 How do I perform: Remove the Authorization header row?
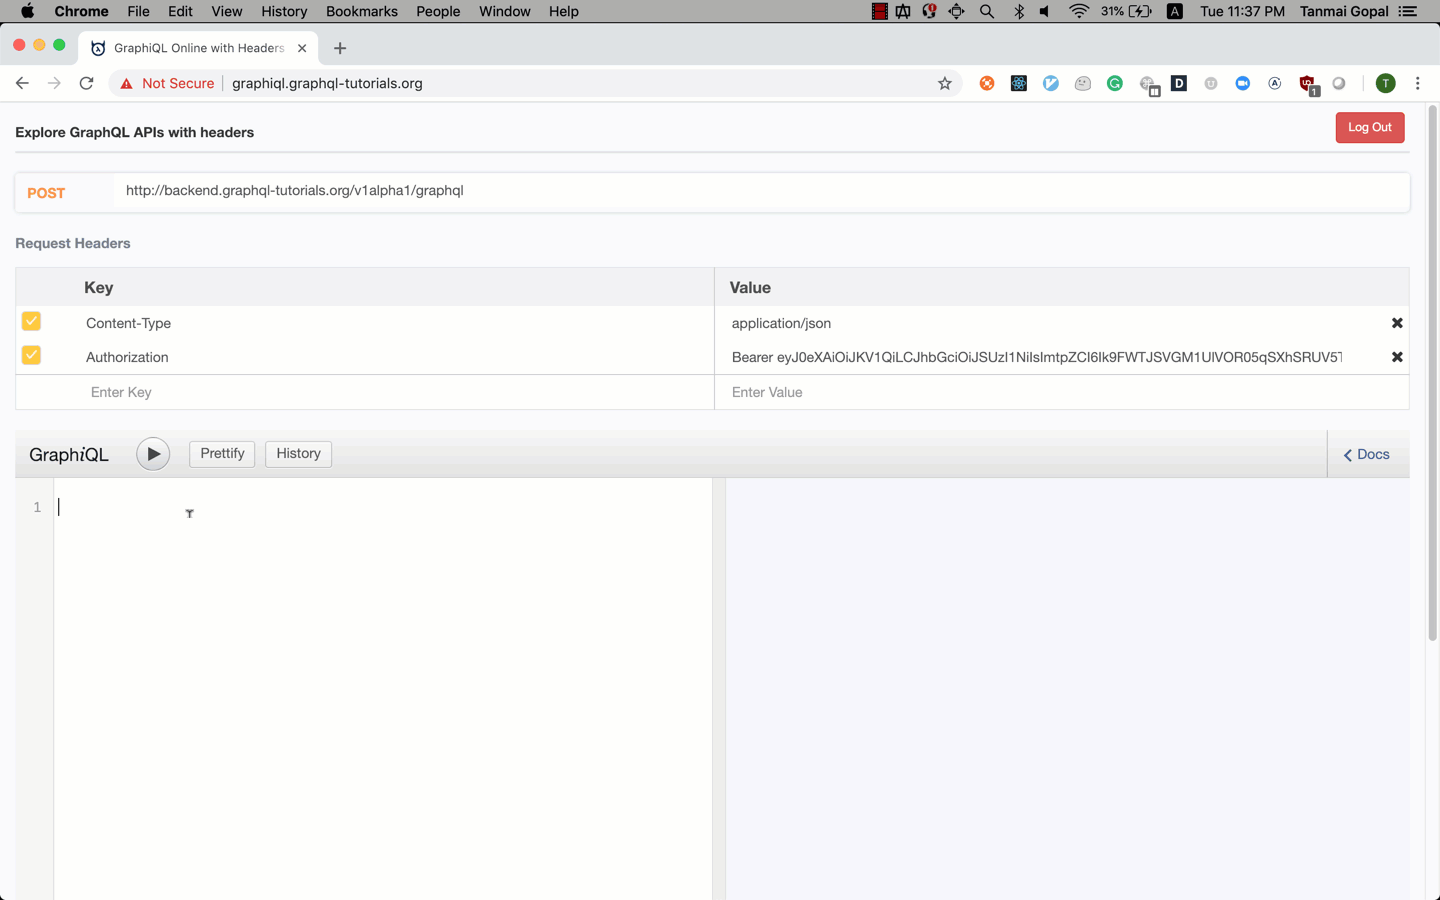[x=1397, y=357]
